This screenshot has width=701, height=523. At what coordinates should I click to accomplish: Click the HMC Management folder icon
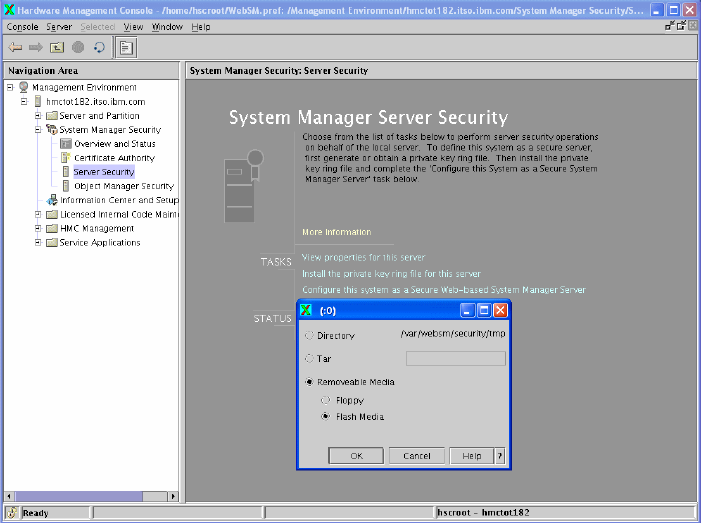[52, 228]
